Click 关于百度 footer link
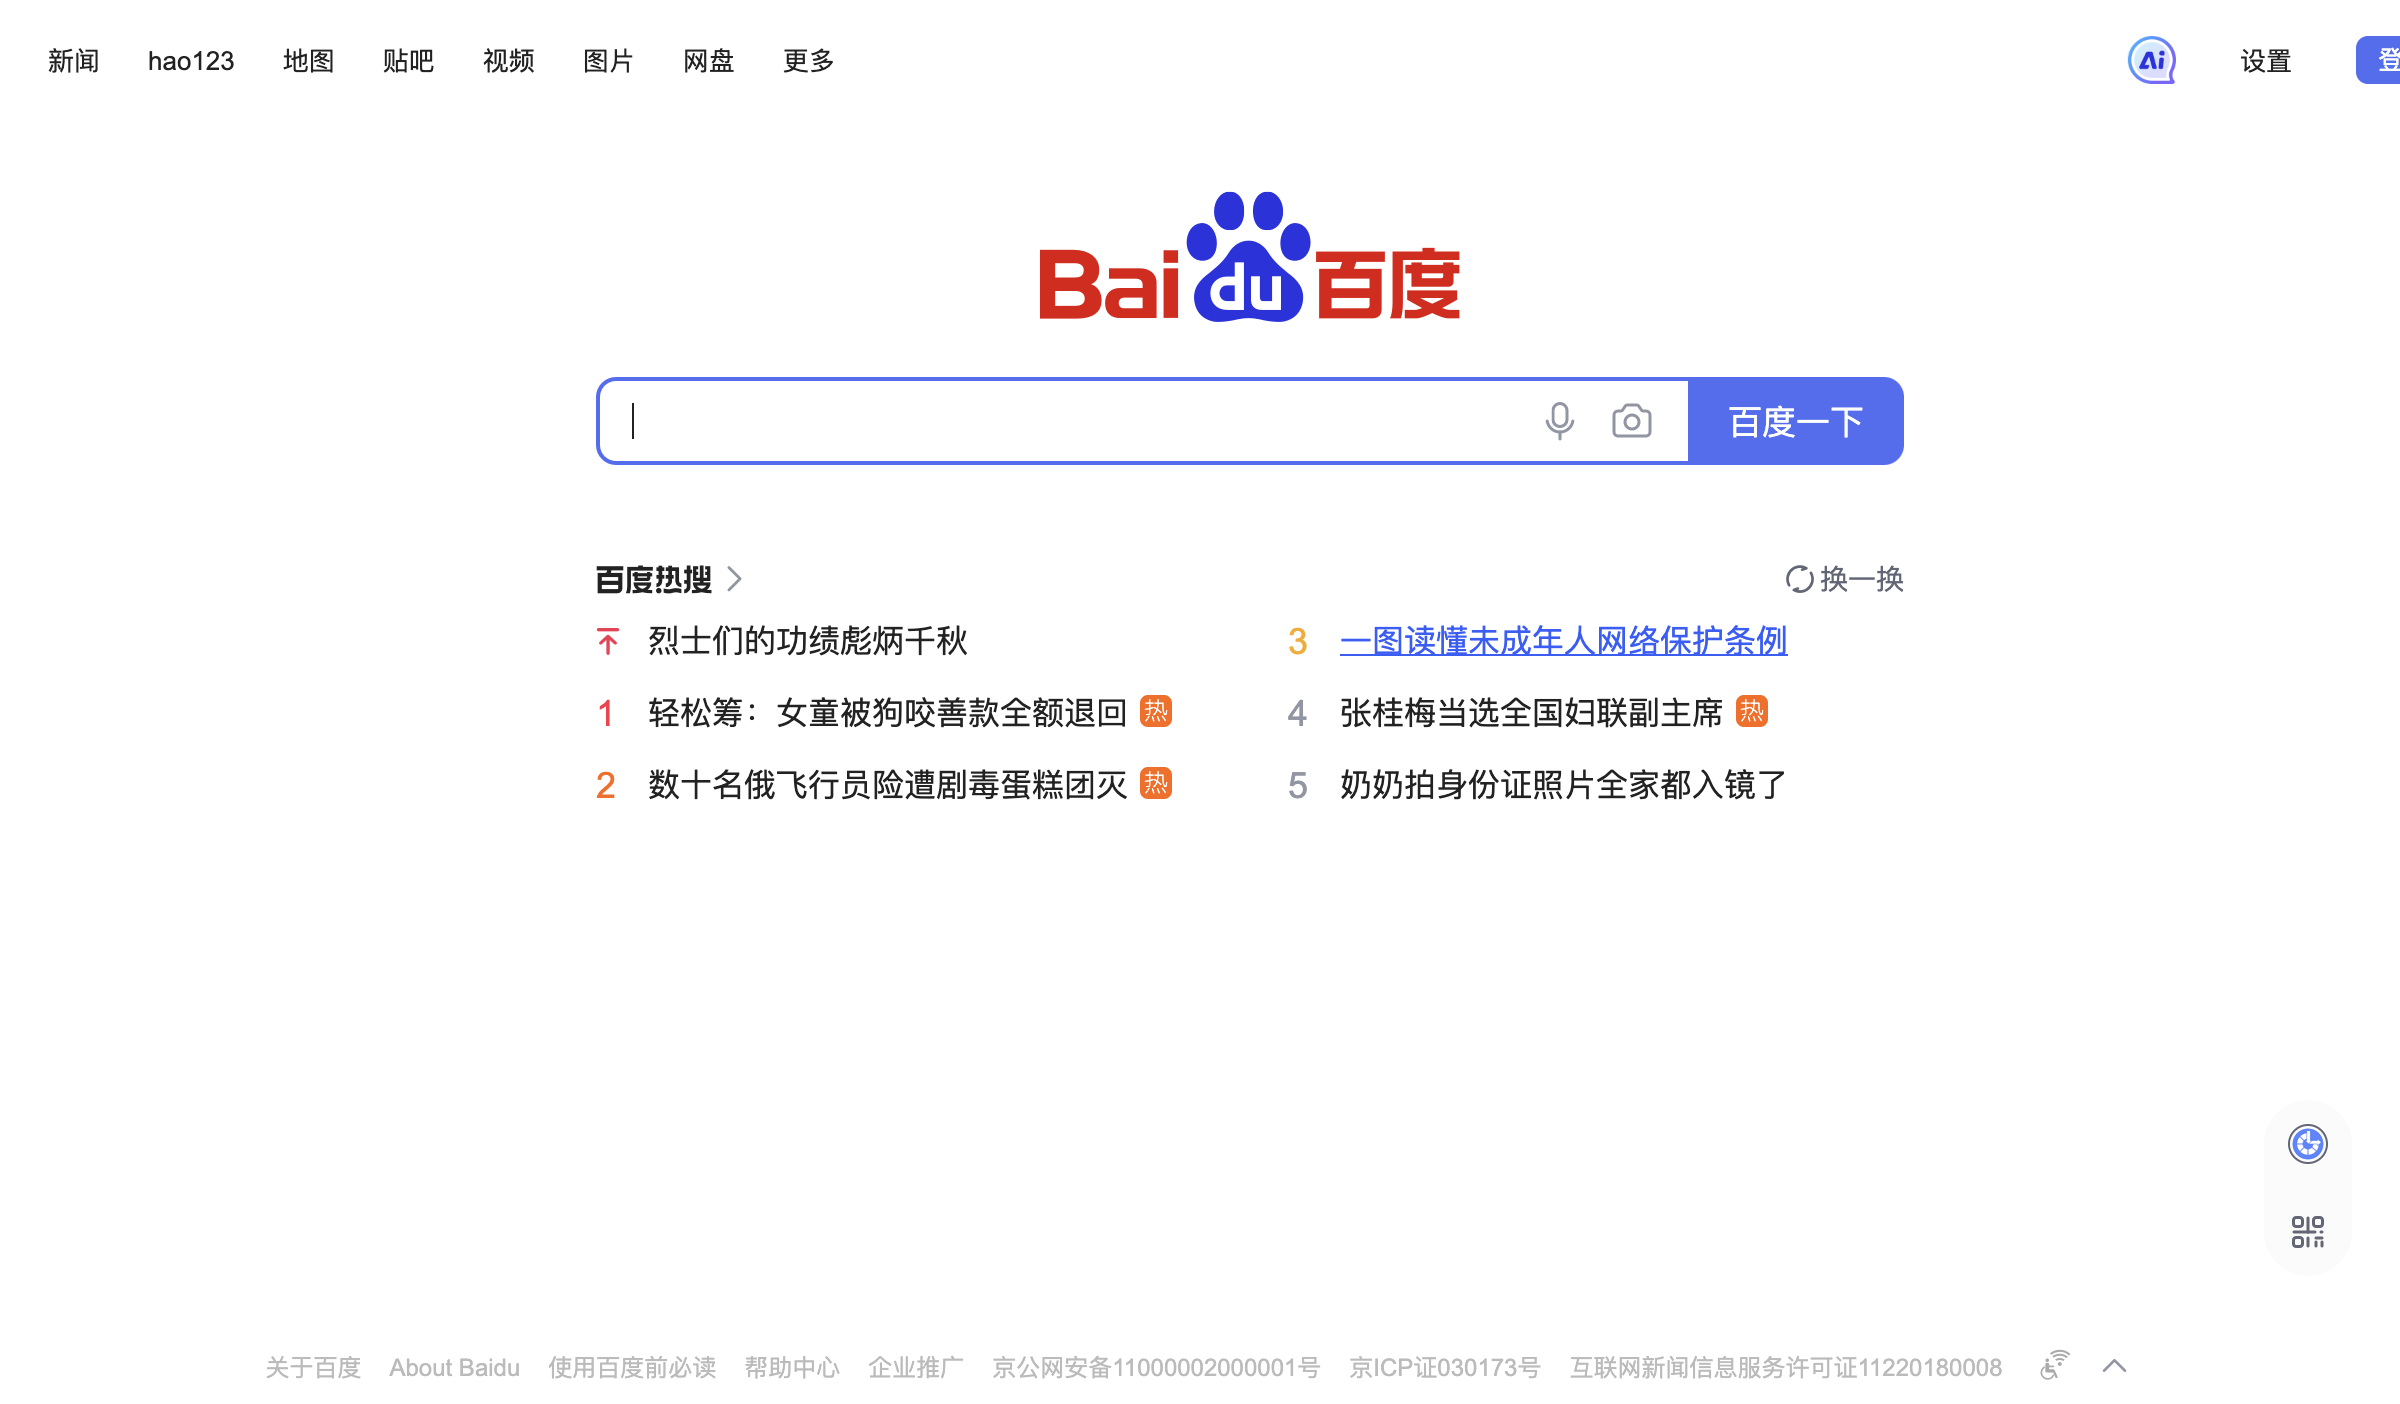Viewport: 2400px width, 1404px height. (313, 1367)
